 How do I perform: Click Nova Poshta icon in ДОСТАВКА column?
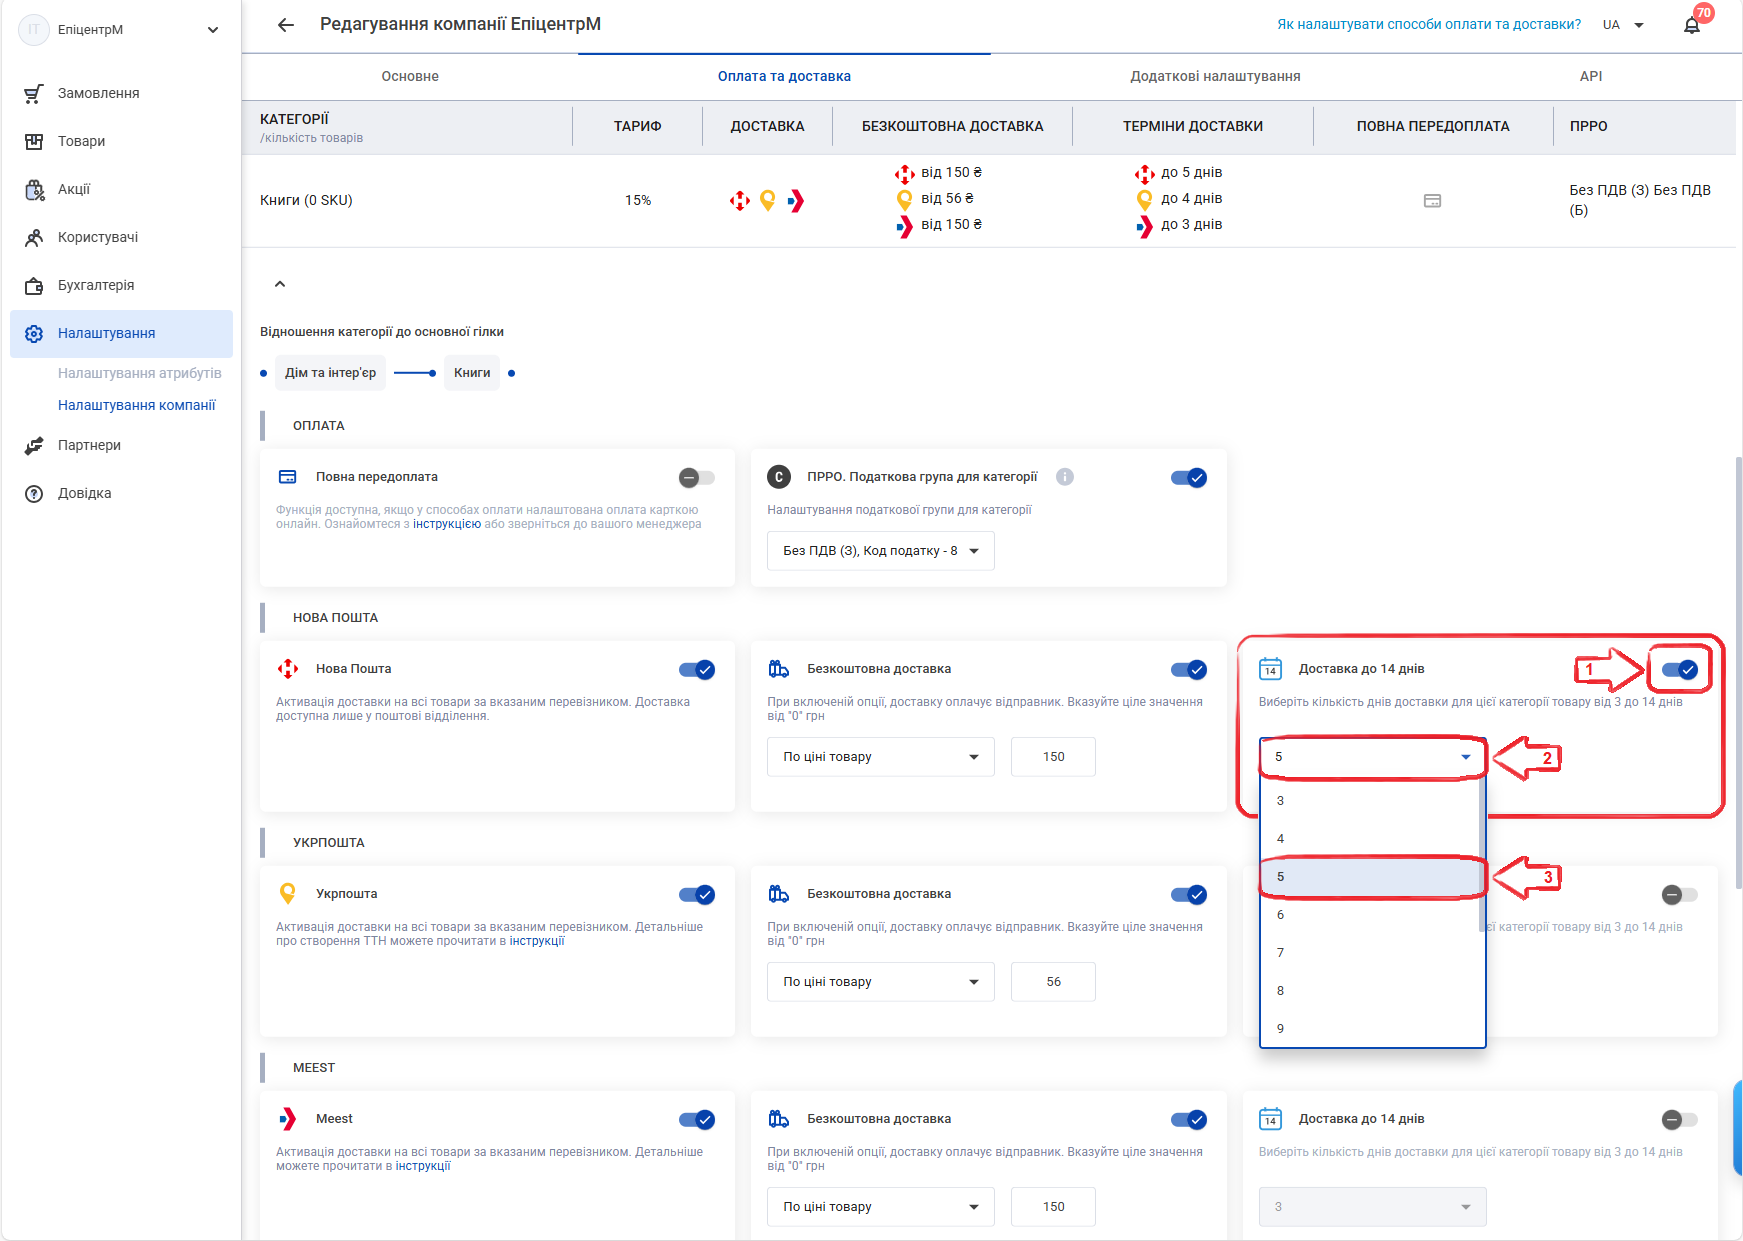740,201
